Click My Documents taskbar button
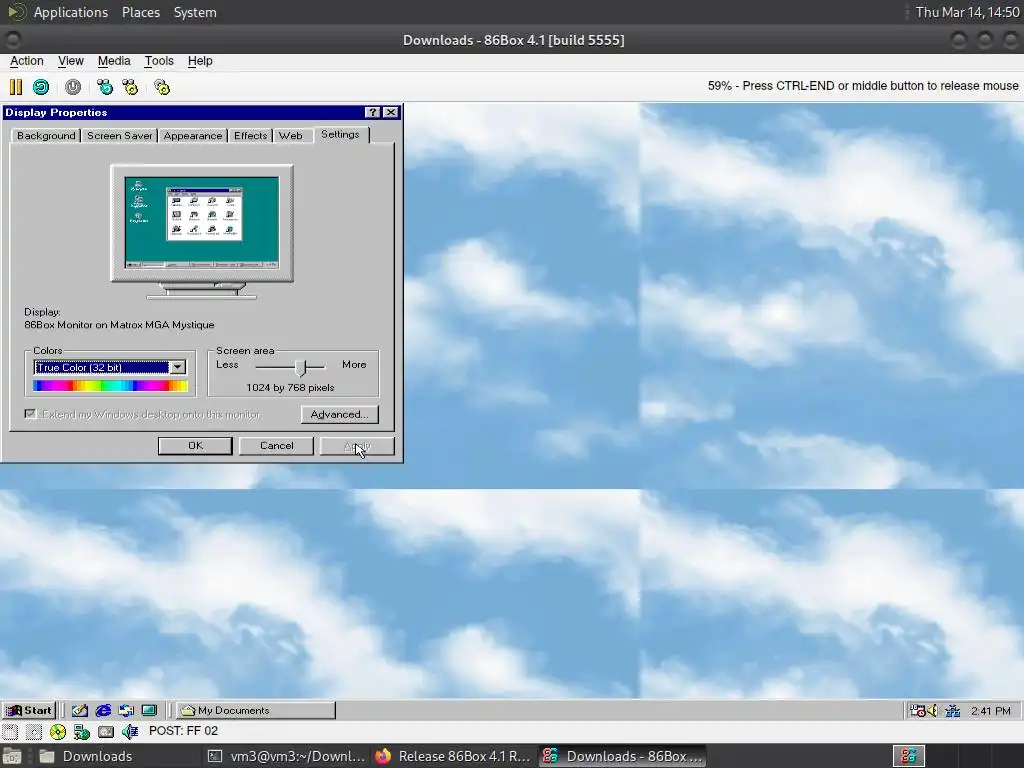The height and width of the screenshot is (768, 1024). [x=255, y=711]
